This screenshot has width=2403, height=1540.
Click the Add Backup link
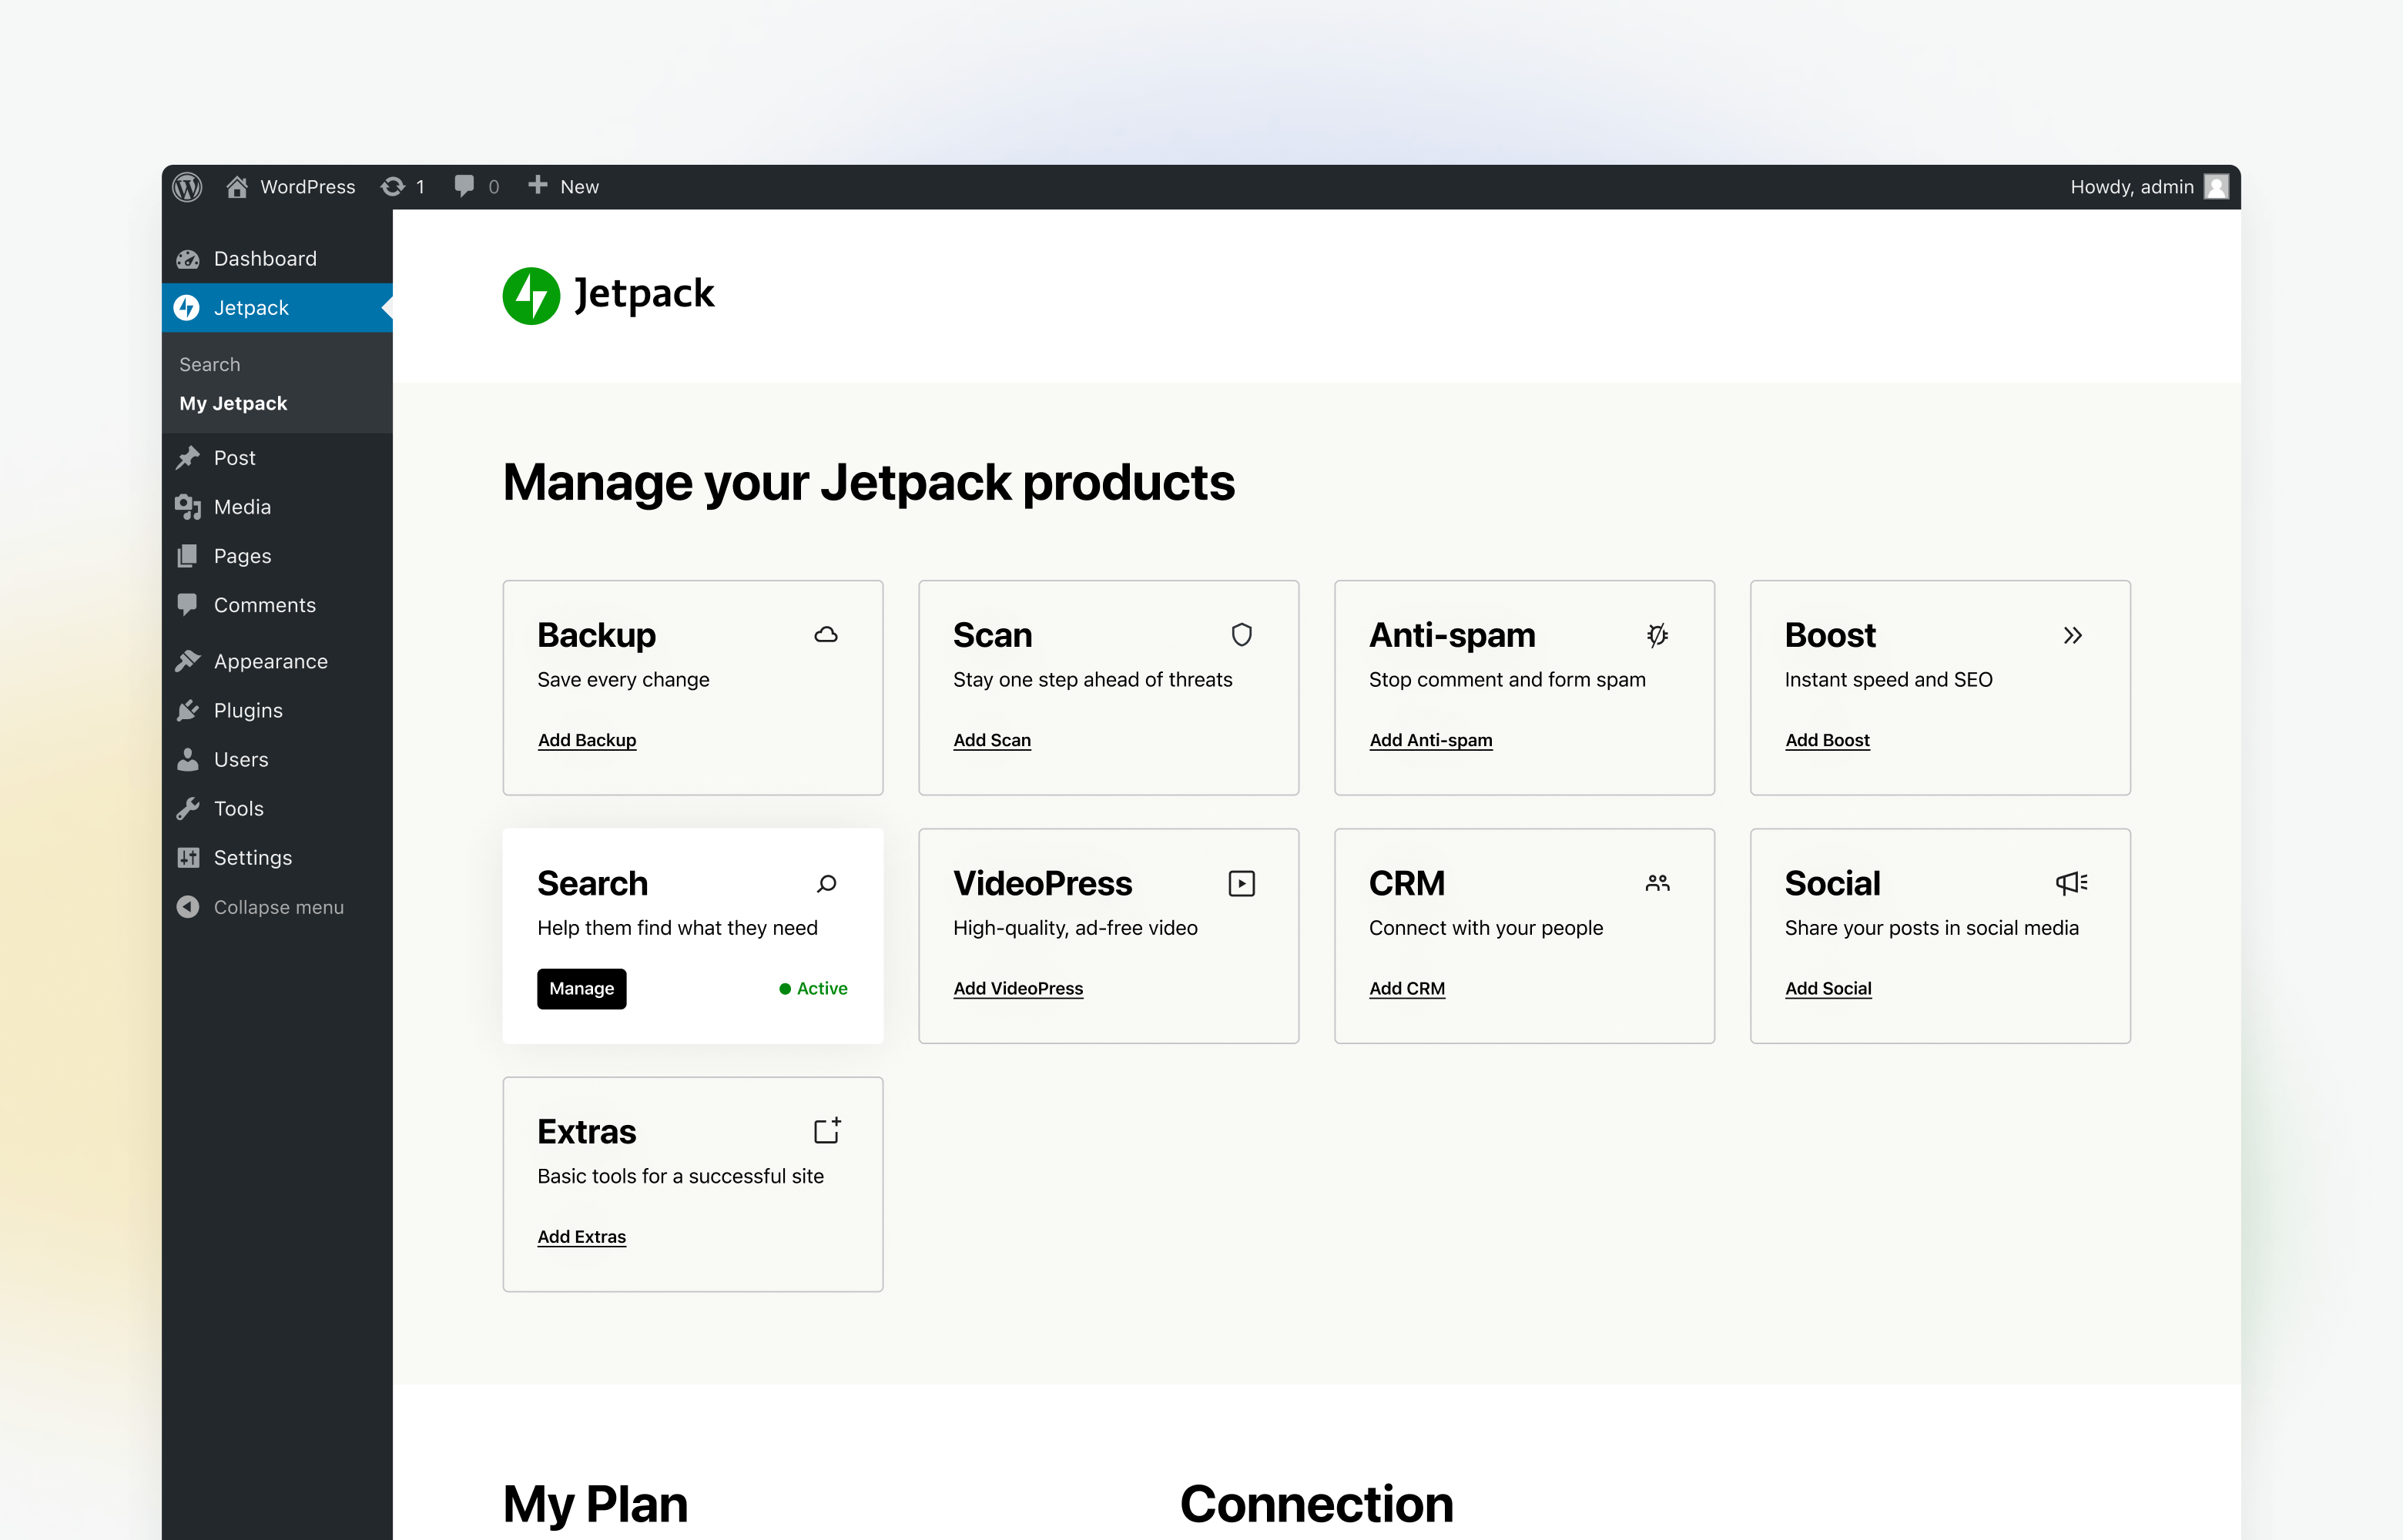586,740
